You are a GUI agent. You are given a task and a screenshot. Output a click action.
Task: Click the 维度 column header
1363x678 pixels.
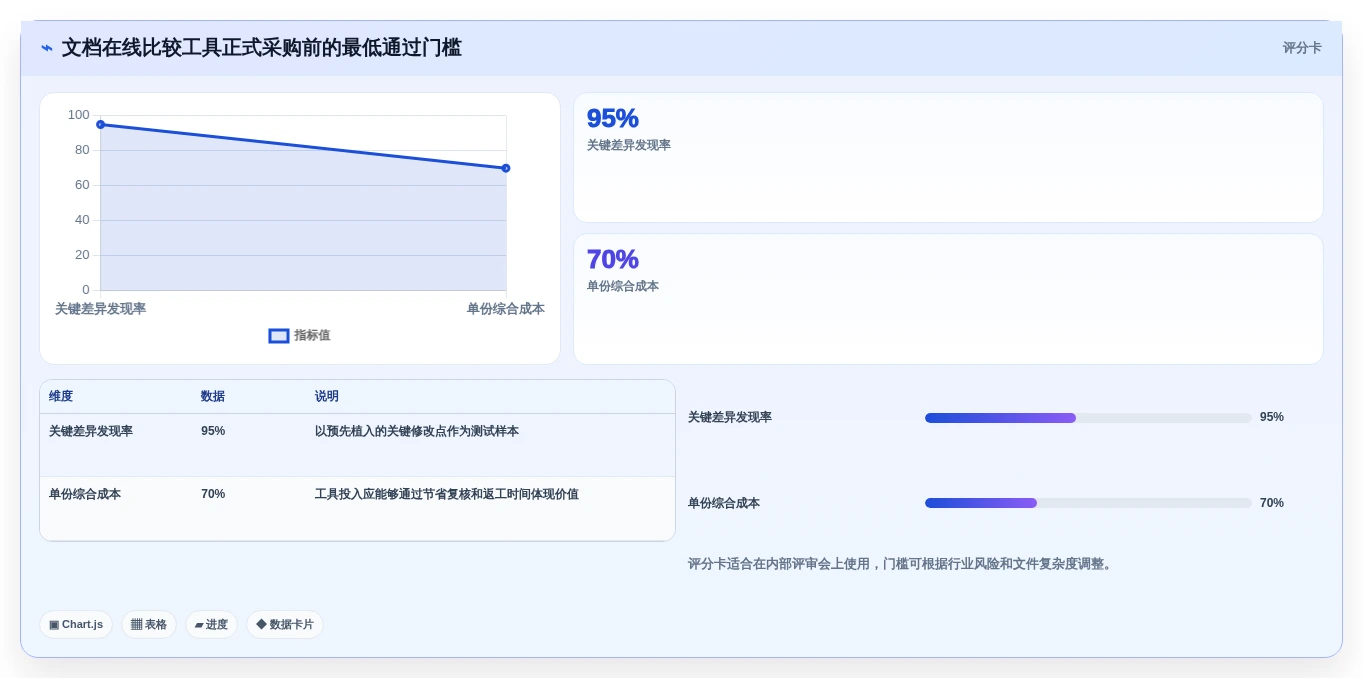point(61,396)
